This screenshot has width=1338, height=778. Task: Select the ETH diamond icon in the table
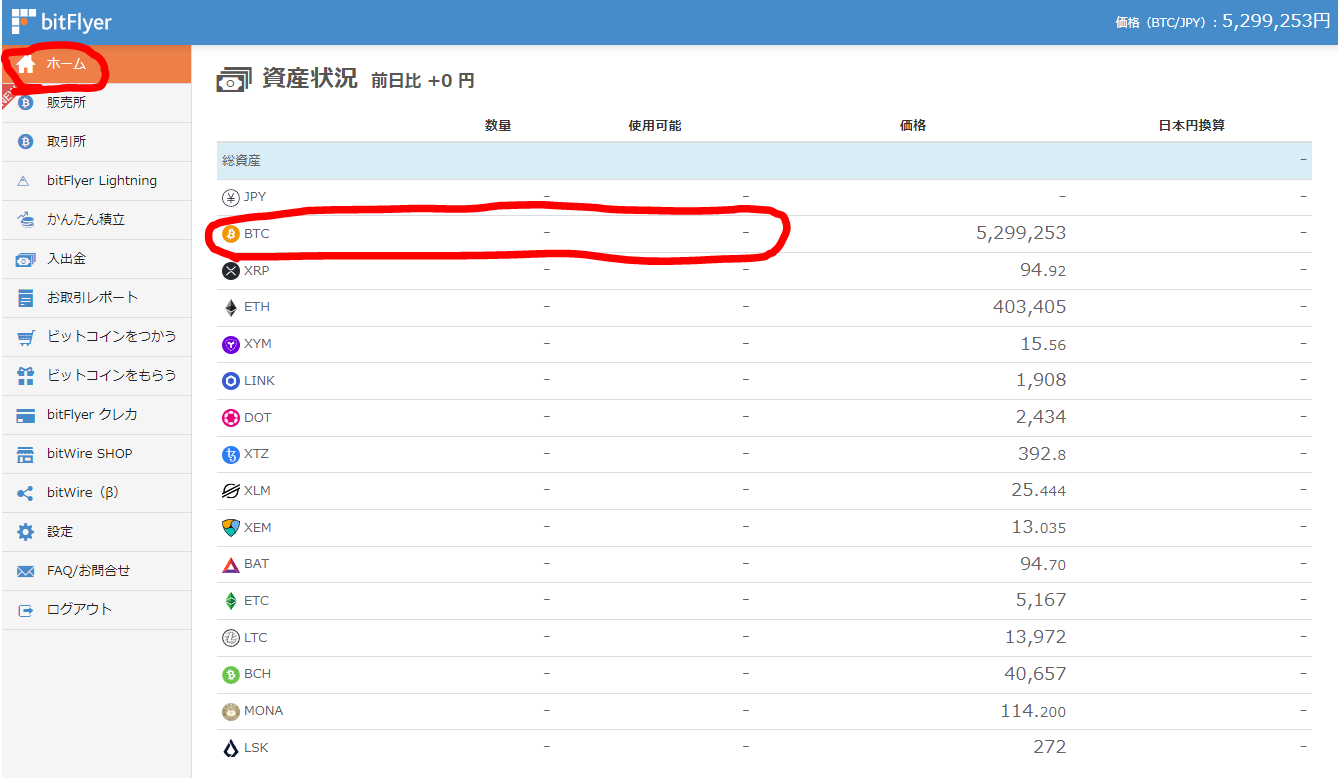[x=232, y=306]
